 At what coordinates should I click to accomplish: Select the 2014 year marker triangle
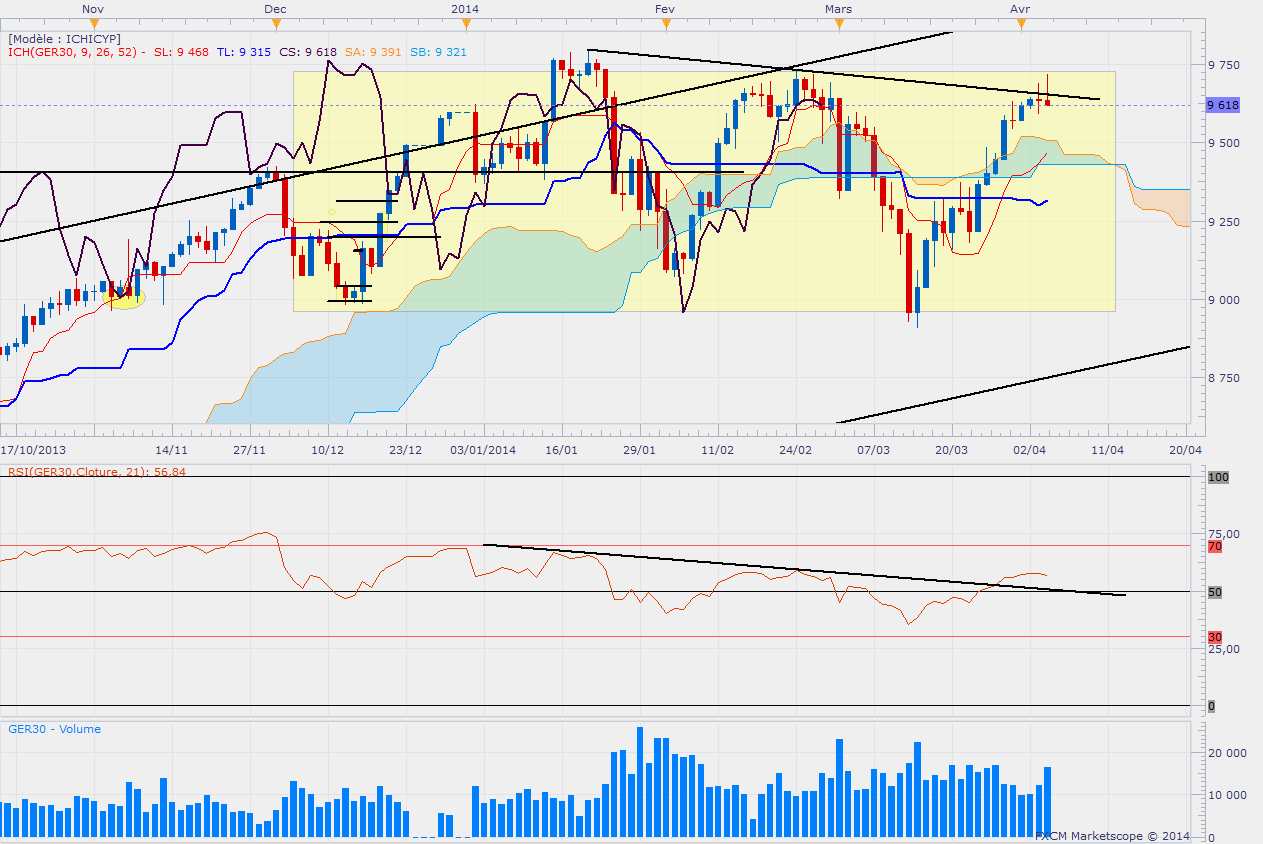(464, 21)
